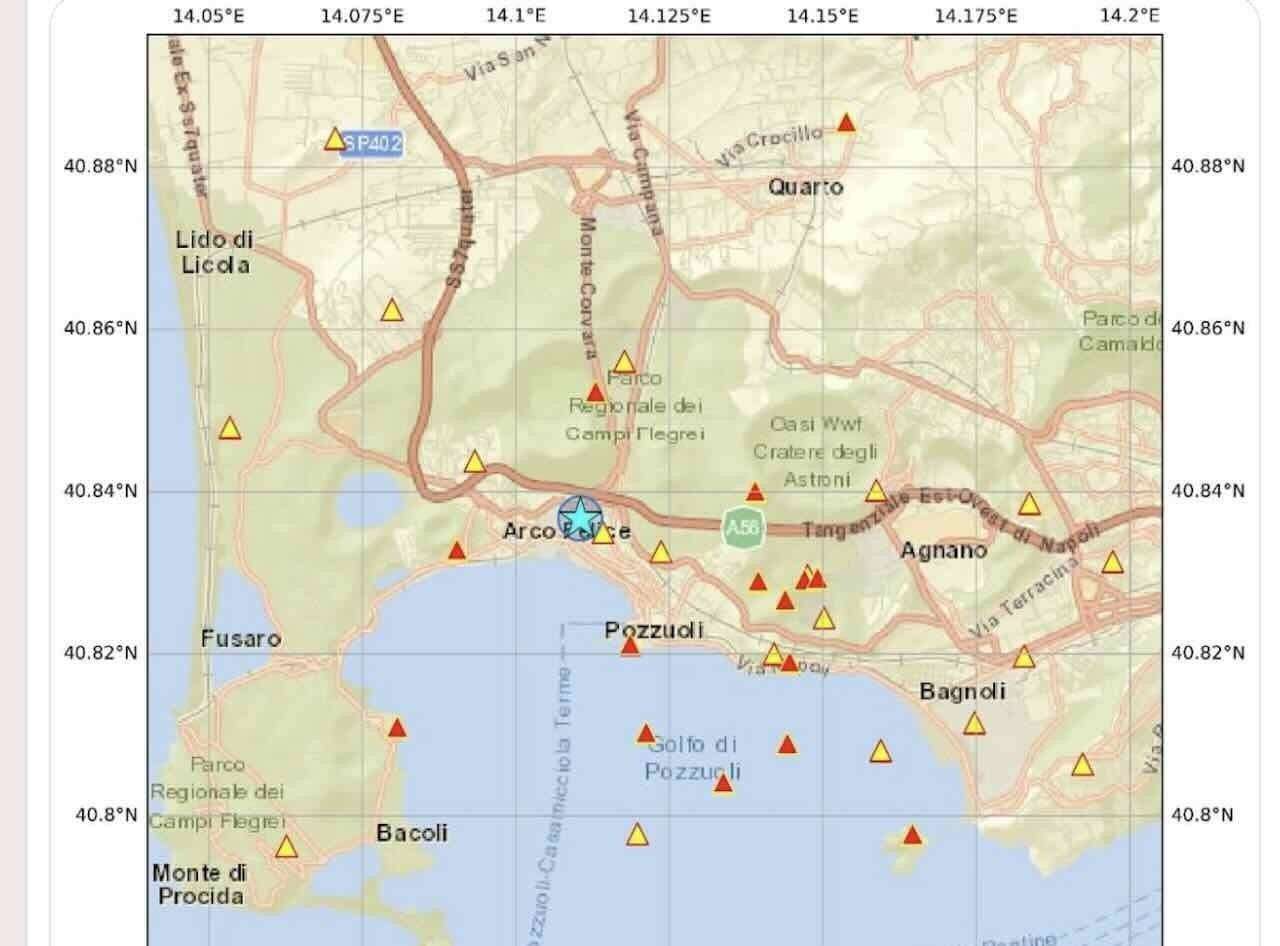Image resolution: width=1280 pixels, height=946 pixels.
Task: Click red triangle on Monte Corvara road
Action: 596,393
